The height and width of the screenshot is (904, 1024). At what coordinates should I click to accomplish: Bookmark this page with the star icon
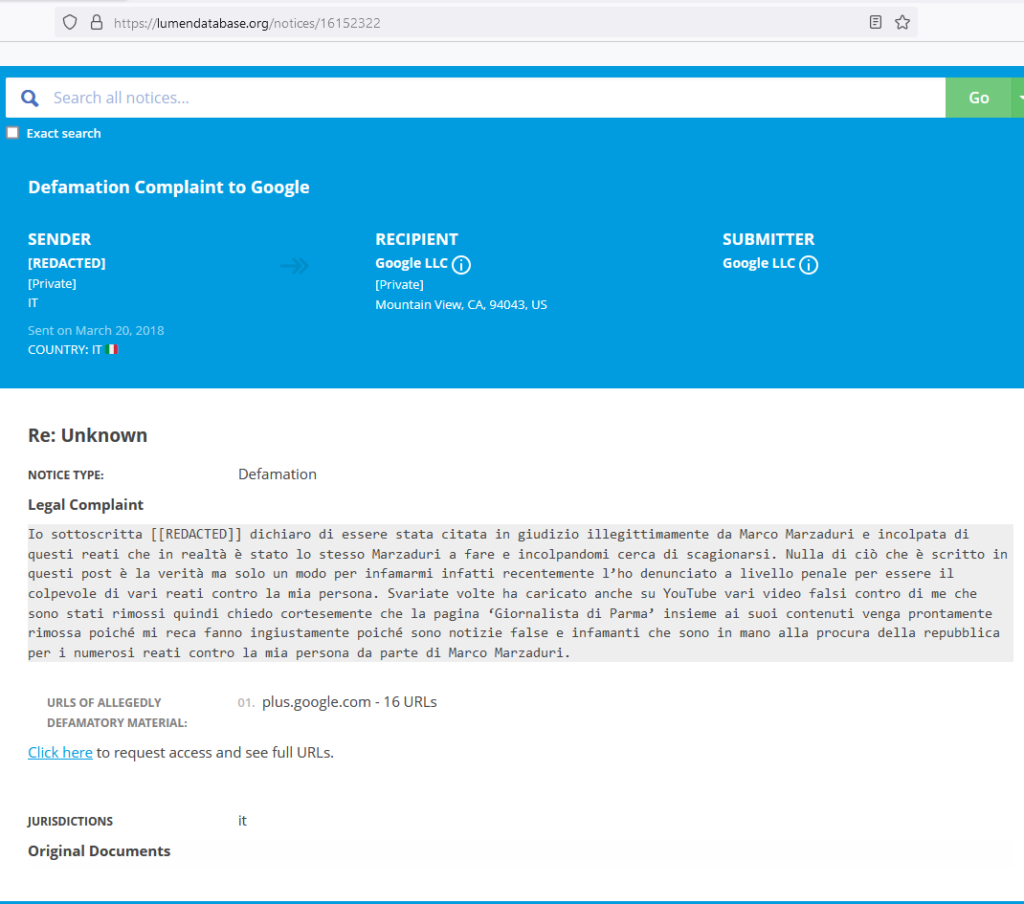click(903, 22)
